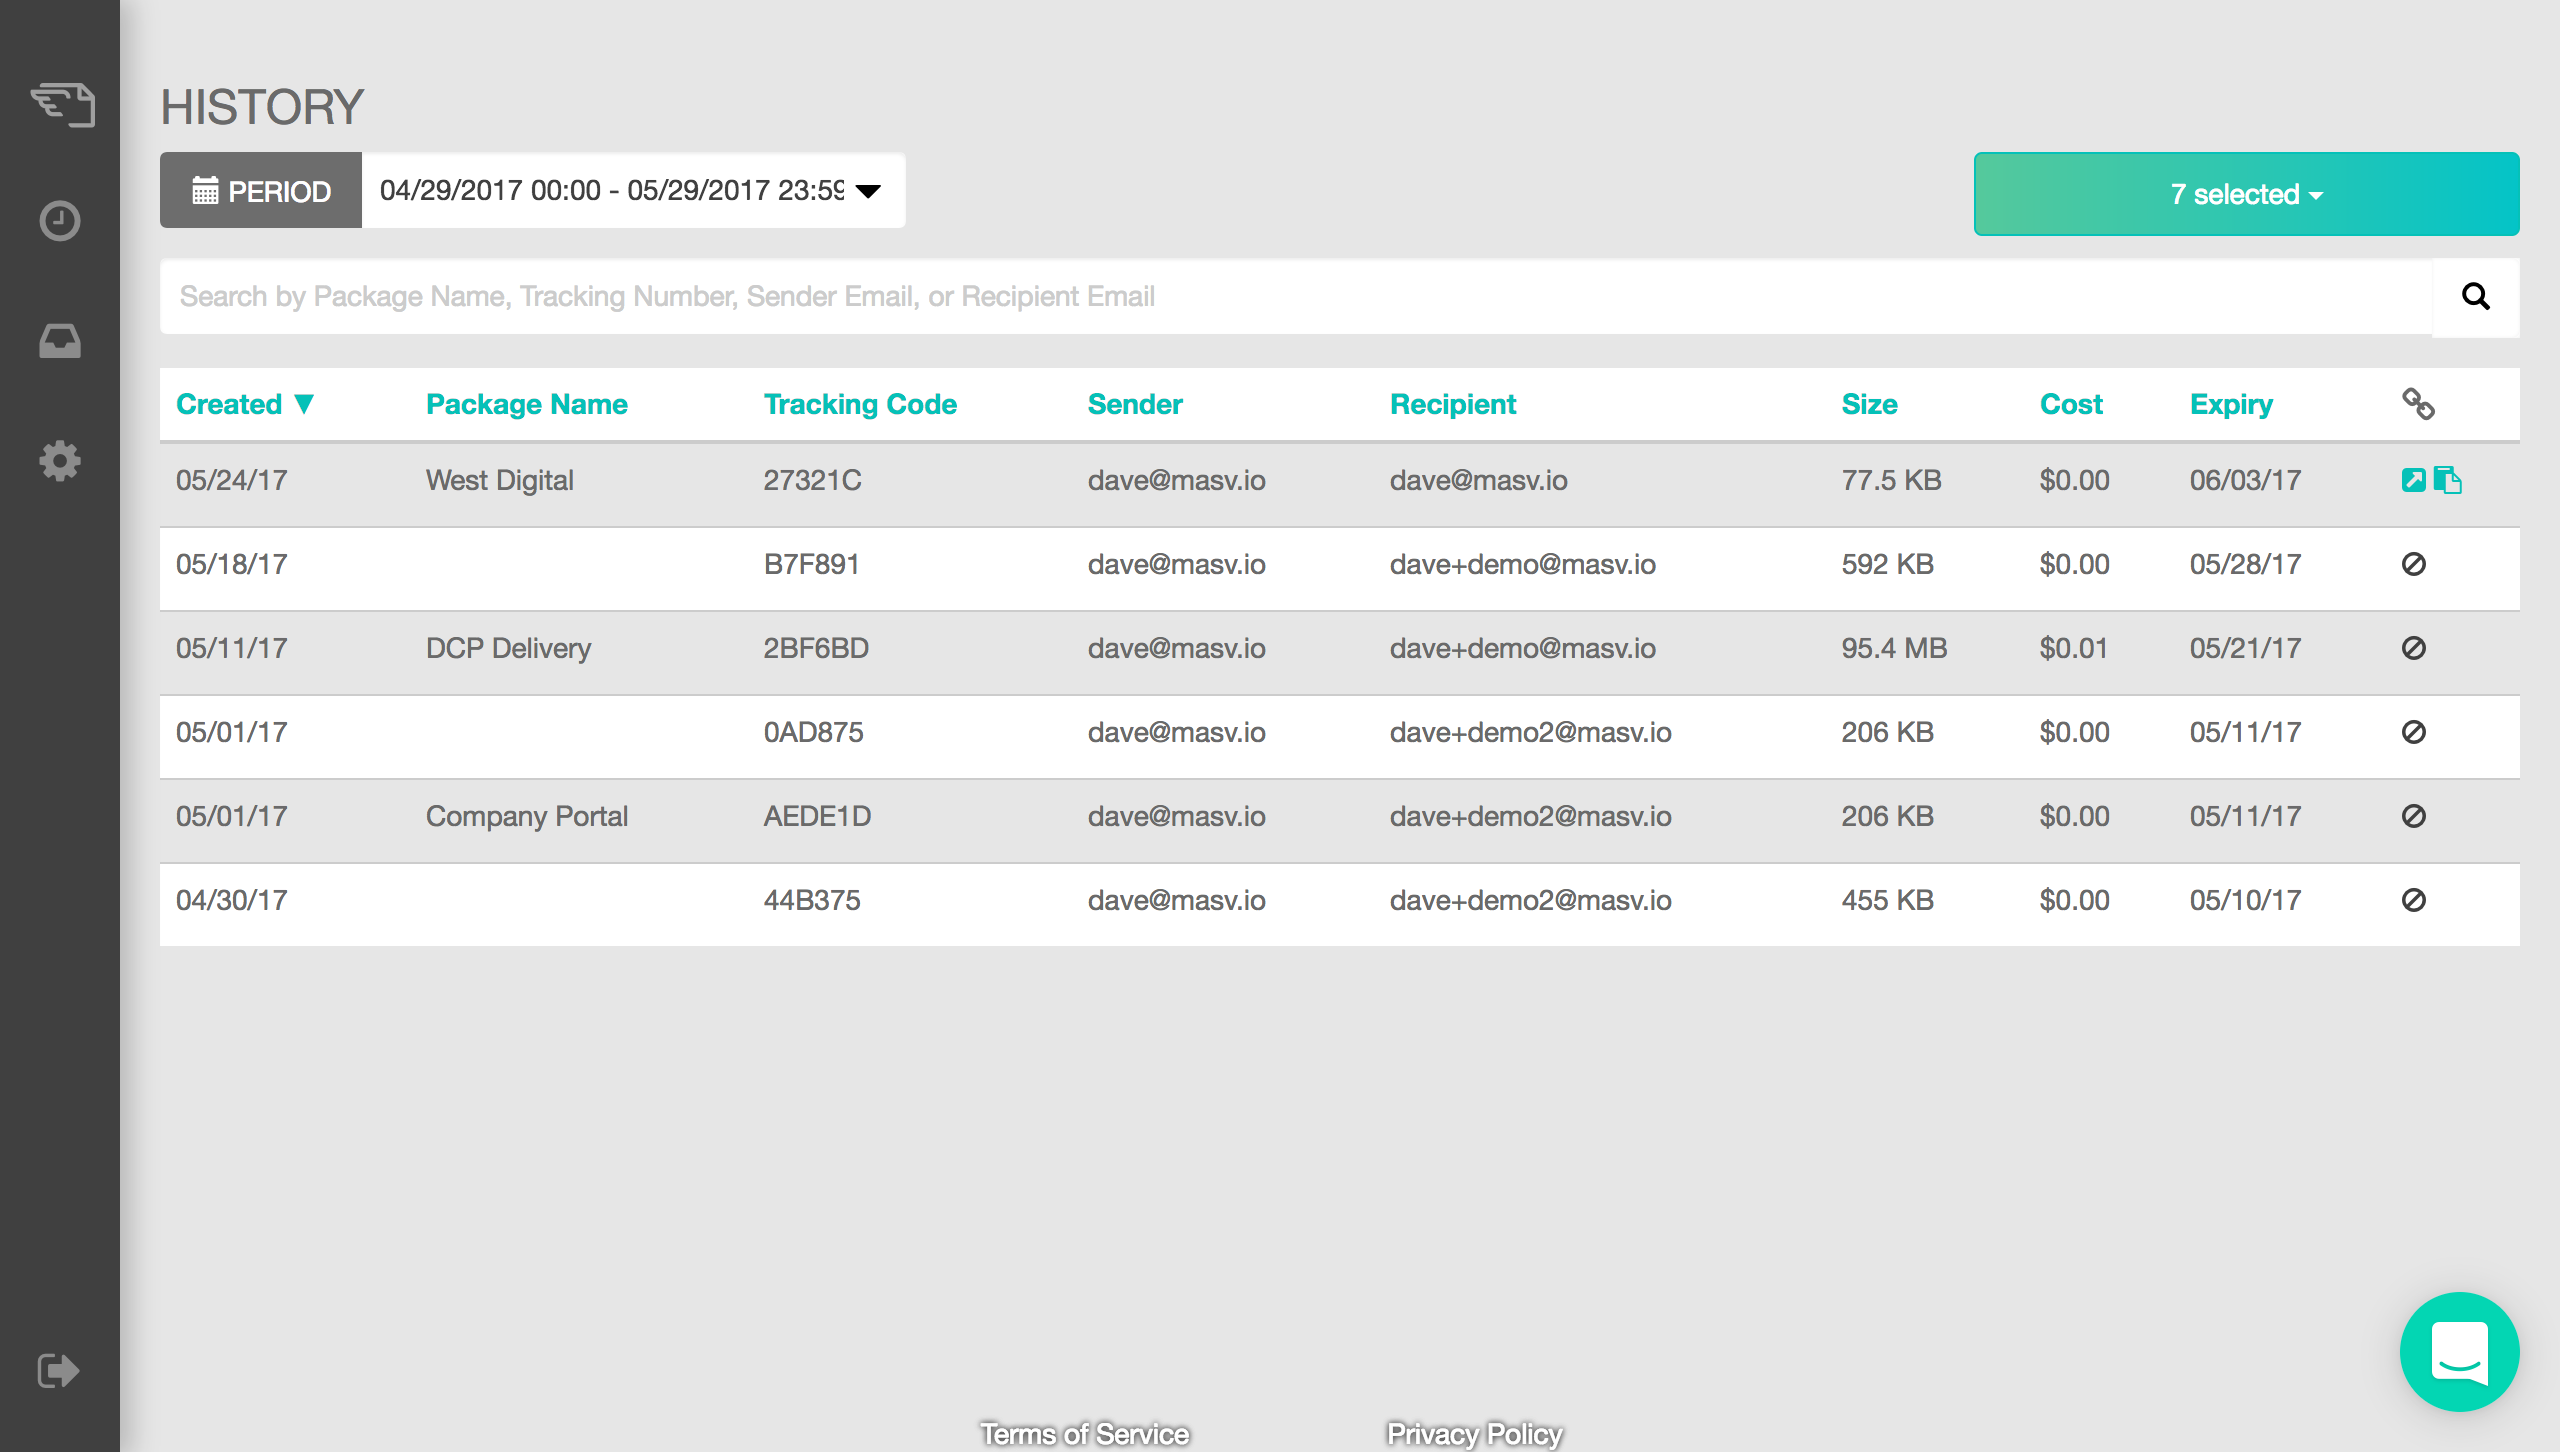Image resolution: width=2560 pixels, height=1452 pixels.
Task: Open the Terms of Service link
Action: 1084,1434
